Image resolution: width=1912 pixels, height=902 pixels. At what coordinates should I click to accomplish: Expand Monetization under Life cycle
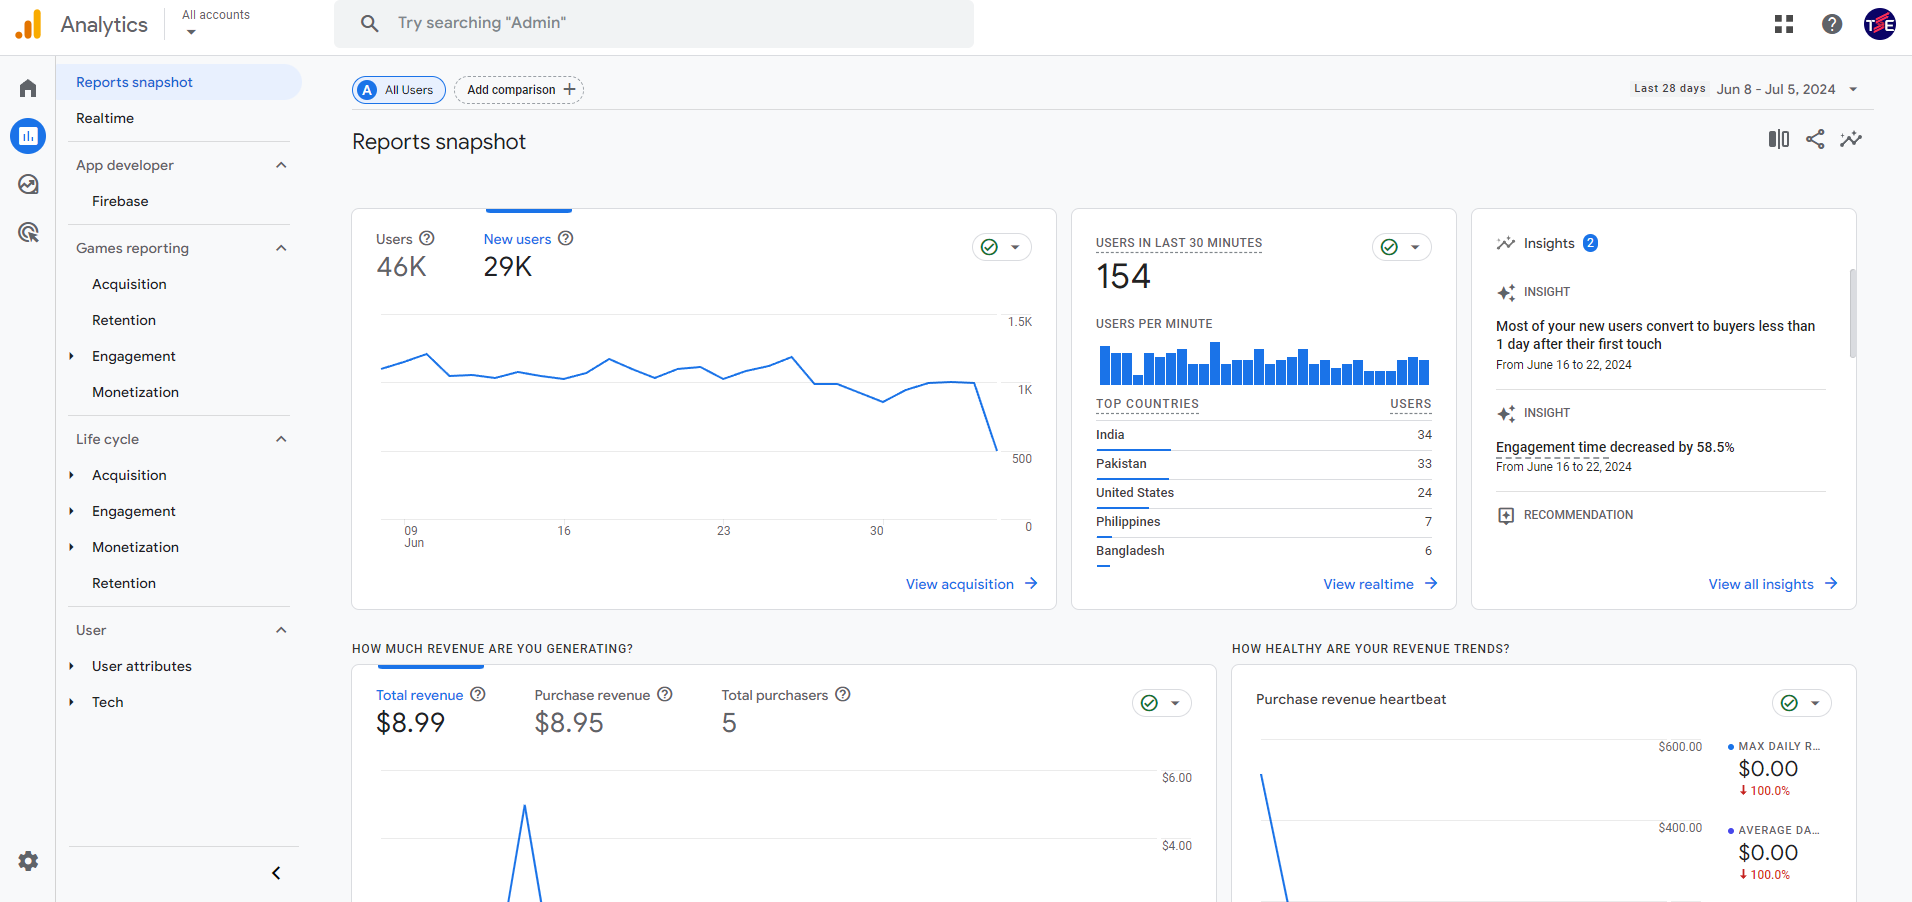pos(72,547)
